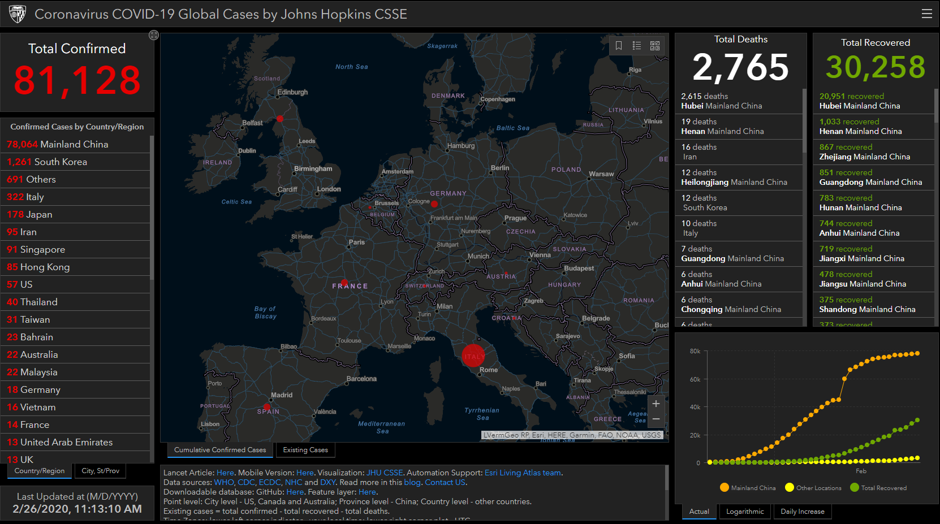
Task: Click the Johns Hopkins shield logo
Action: tap(17, 14)
